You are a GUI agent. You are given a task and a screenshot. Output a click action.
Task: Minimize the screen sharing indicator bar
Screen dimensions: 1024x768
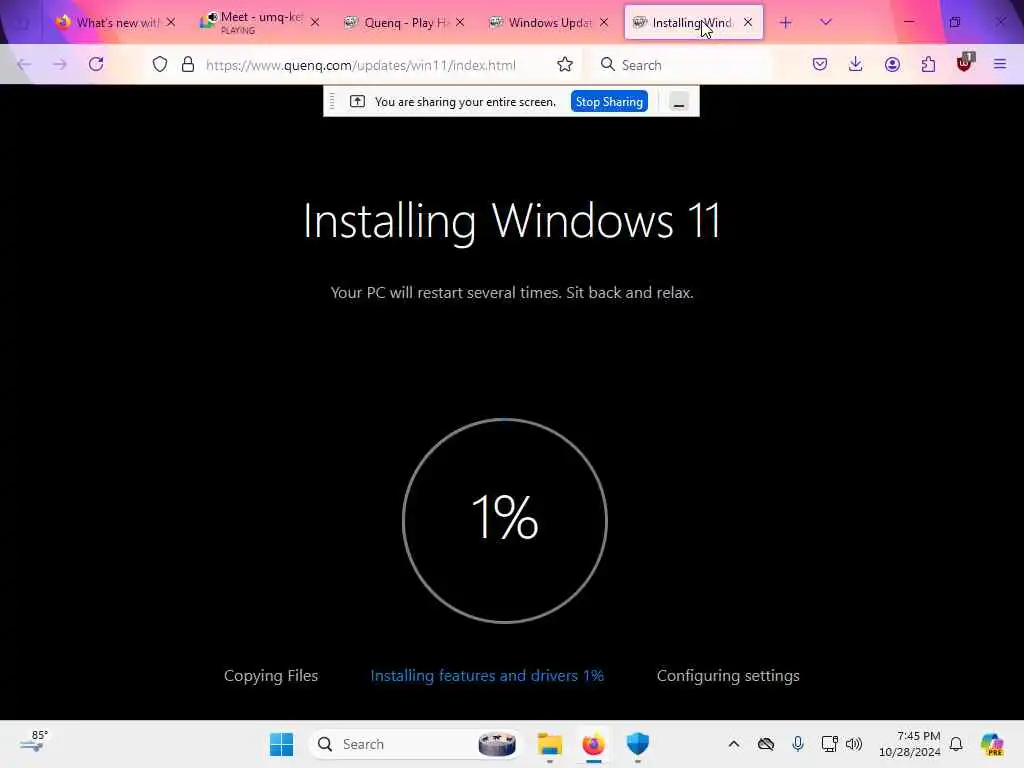(x=679, y=102)
